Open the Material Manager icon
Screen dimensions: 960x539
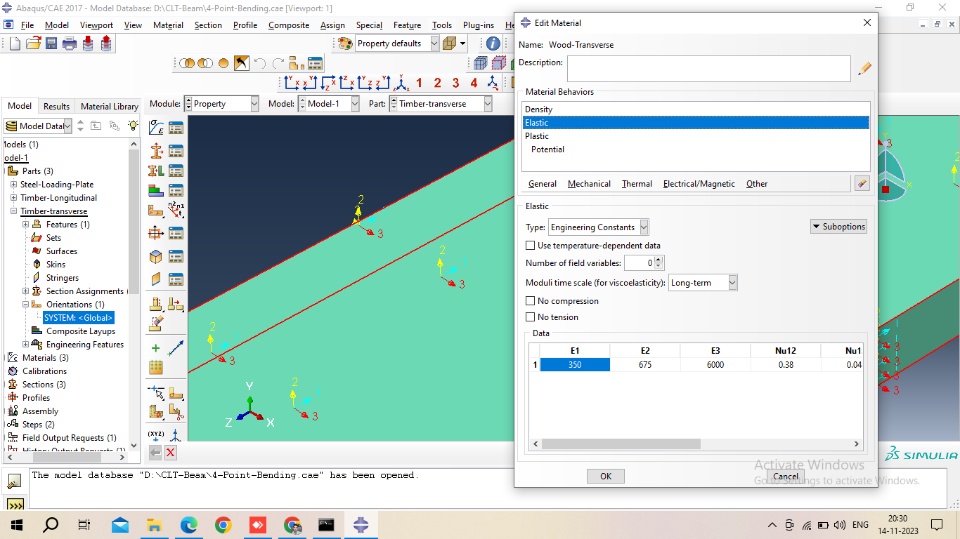point(176,127)
